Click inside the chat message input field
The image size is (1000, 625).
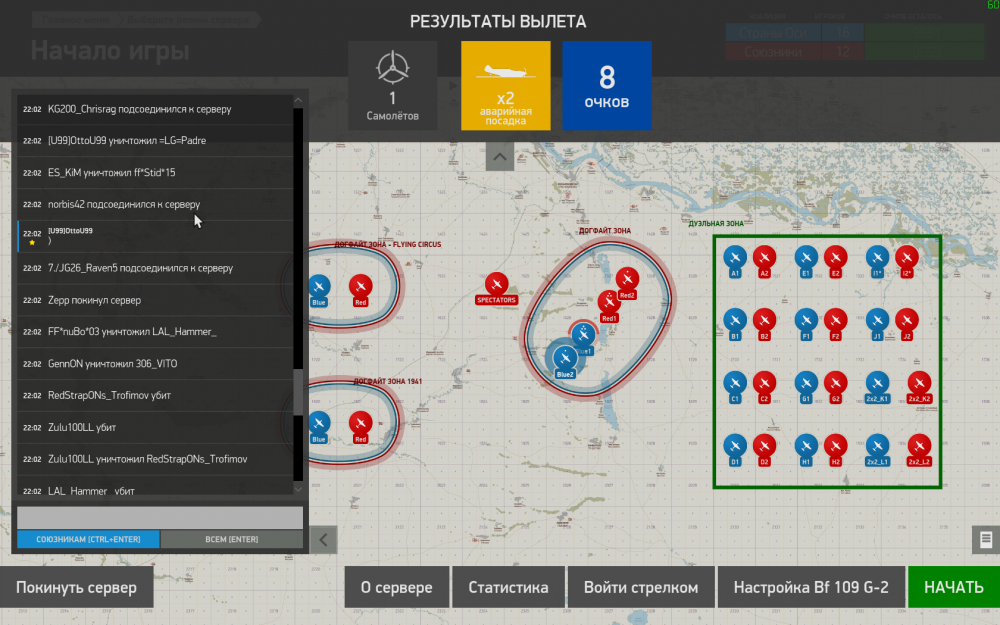point(160,517)
